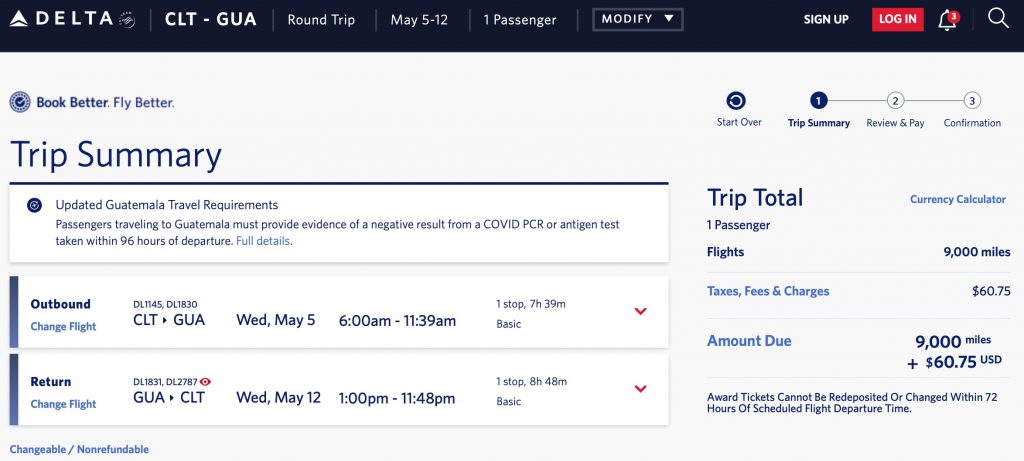Click the Taxes, Fees & Charges link
This screenshot has width=1024, height=461.
click(x=768, y=291)
